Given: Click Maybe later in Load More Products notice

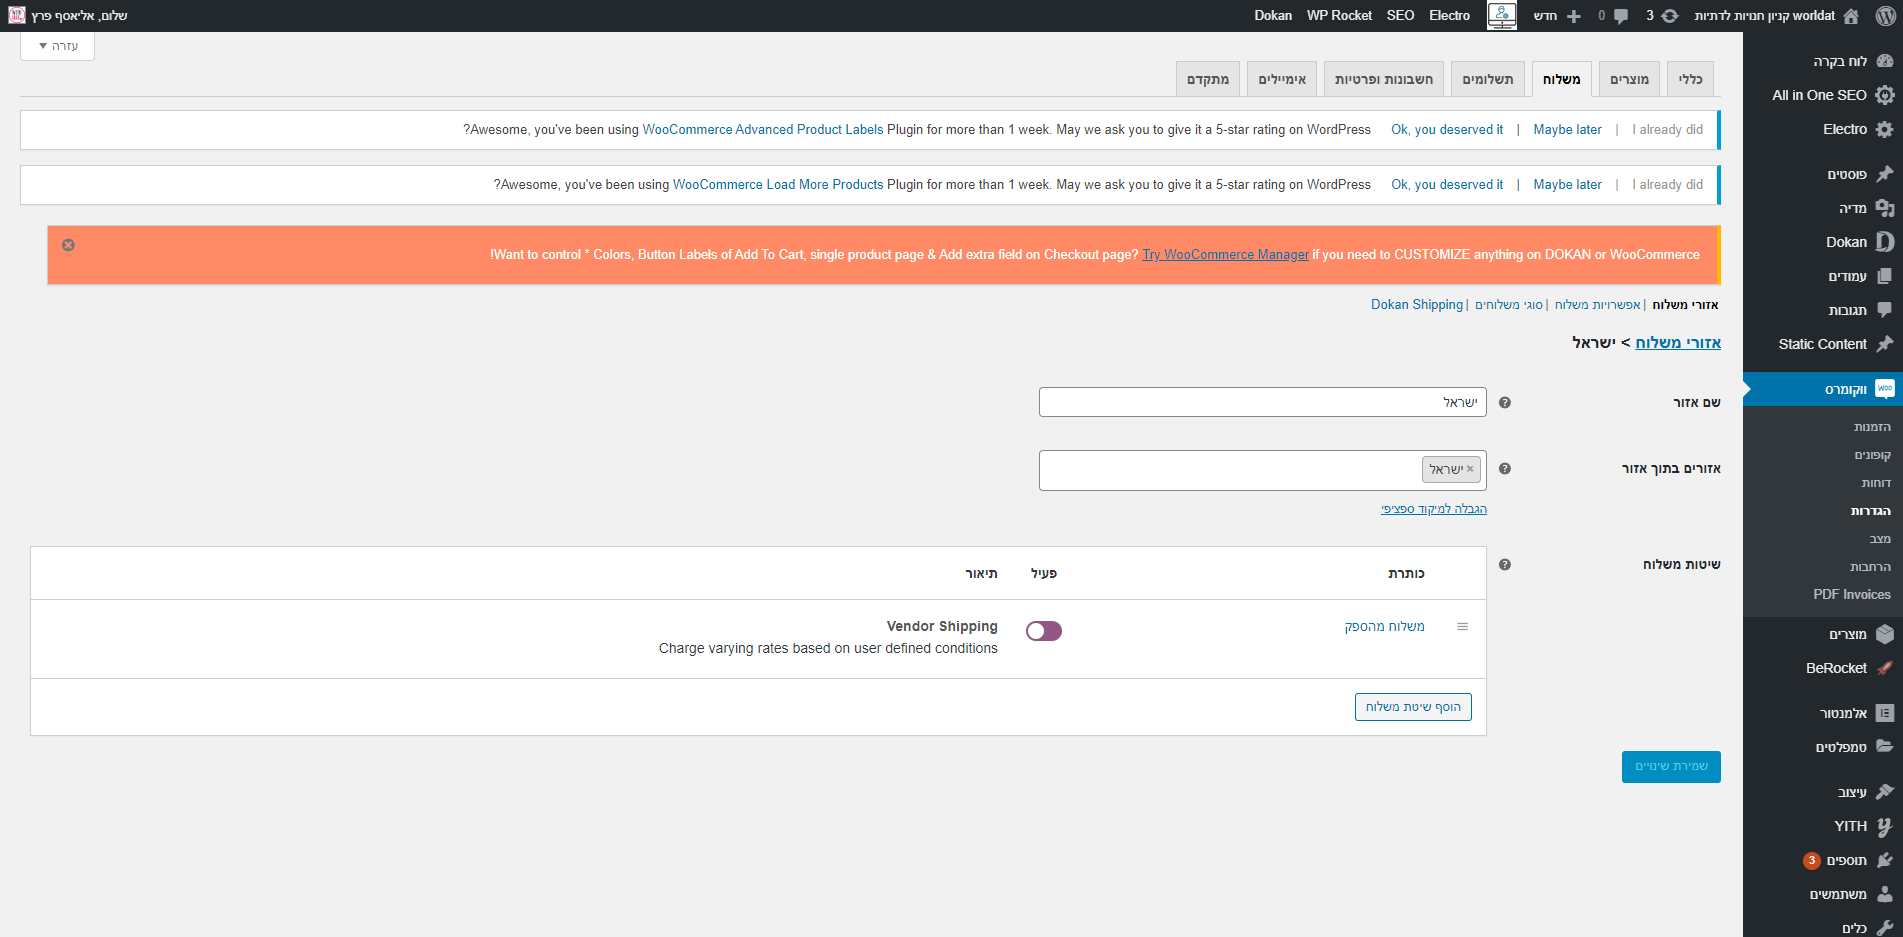Looking at the screenshot, I should click(1567, 185).
